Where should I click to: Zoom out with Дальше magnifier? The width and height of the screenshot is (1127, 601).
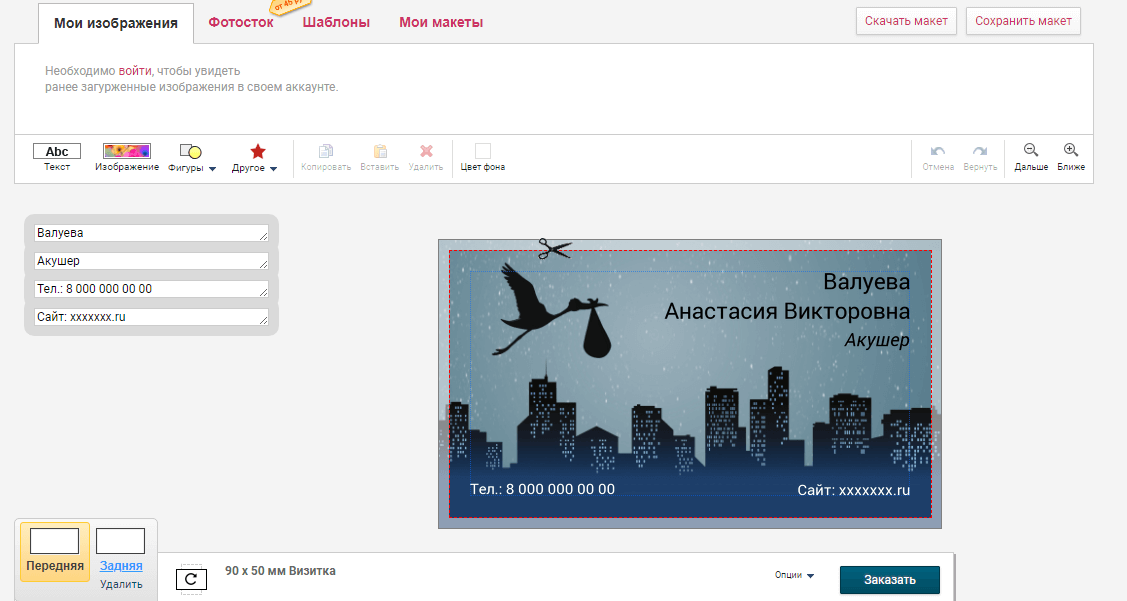click(x=1031, y=151)
